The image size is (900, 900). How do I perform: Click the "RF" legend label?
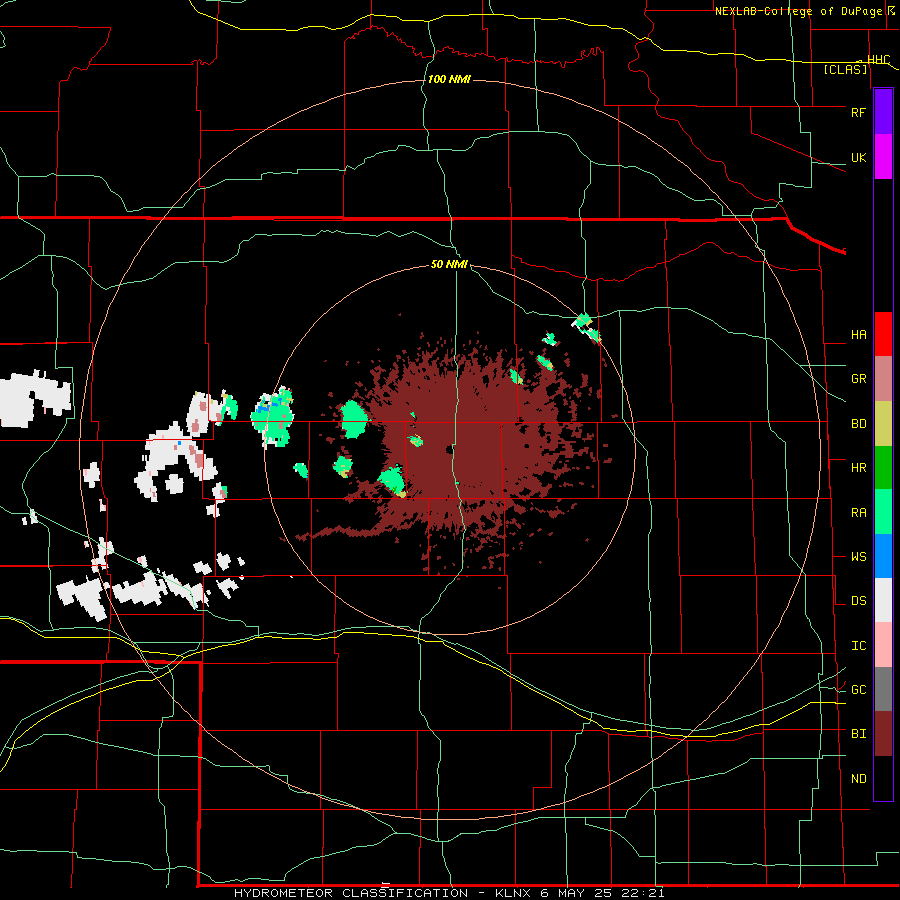tap(858, 112)
